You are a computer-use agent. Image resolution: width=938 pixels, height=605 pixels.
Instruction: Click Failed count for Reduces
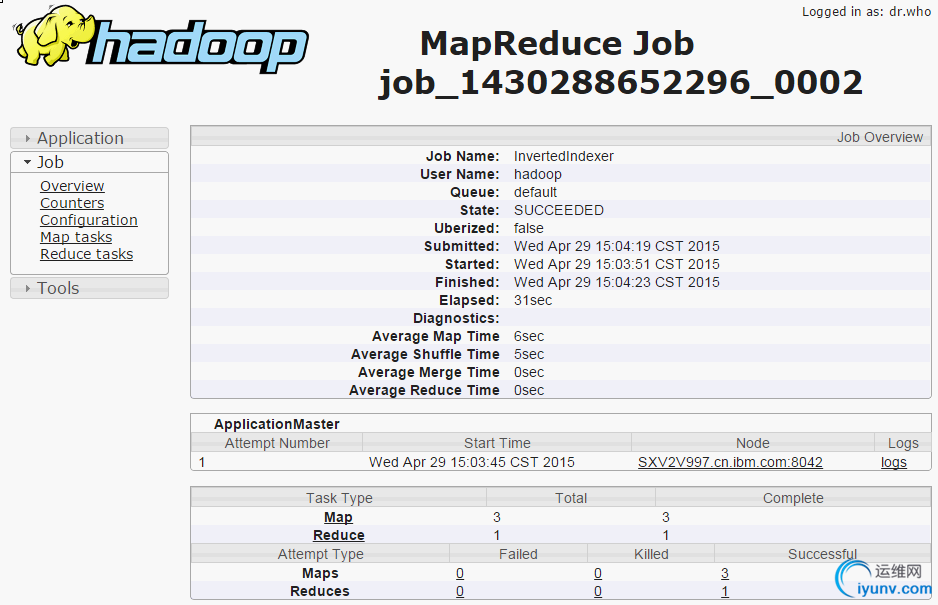point(459,591)
